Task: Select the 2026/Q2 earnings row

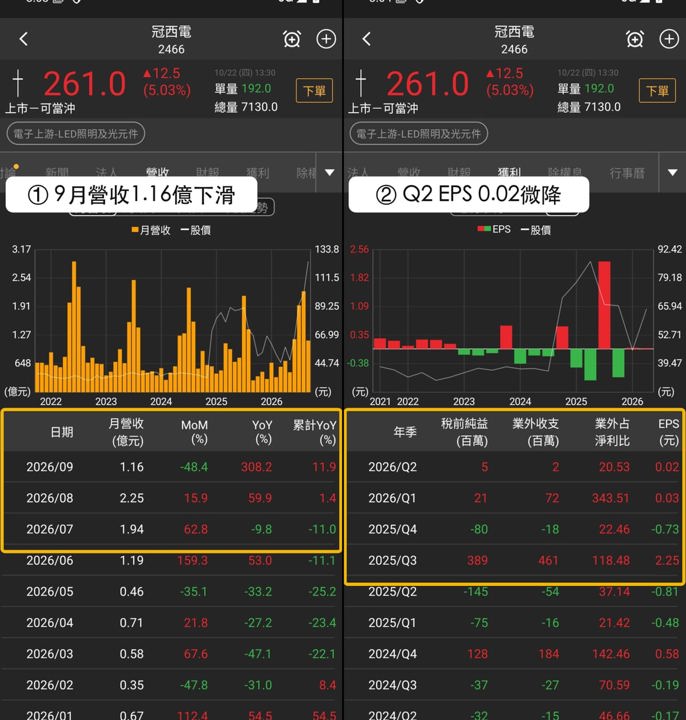Action: click(x=514, y=467)
